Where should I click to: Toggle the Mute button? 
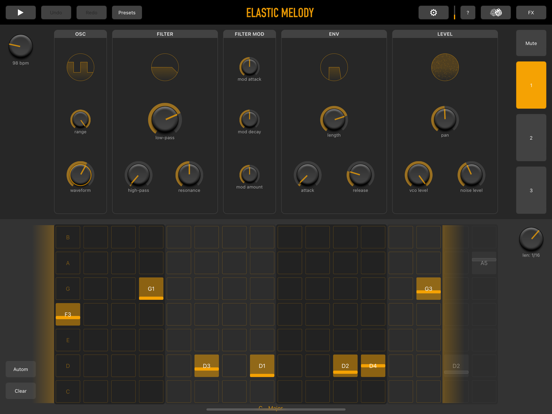point(531,43)
